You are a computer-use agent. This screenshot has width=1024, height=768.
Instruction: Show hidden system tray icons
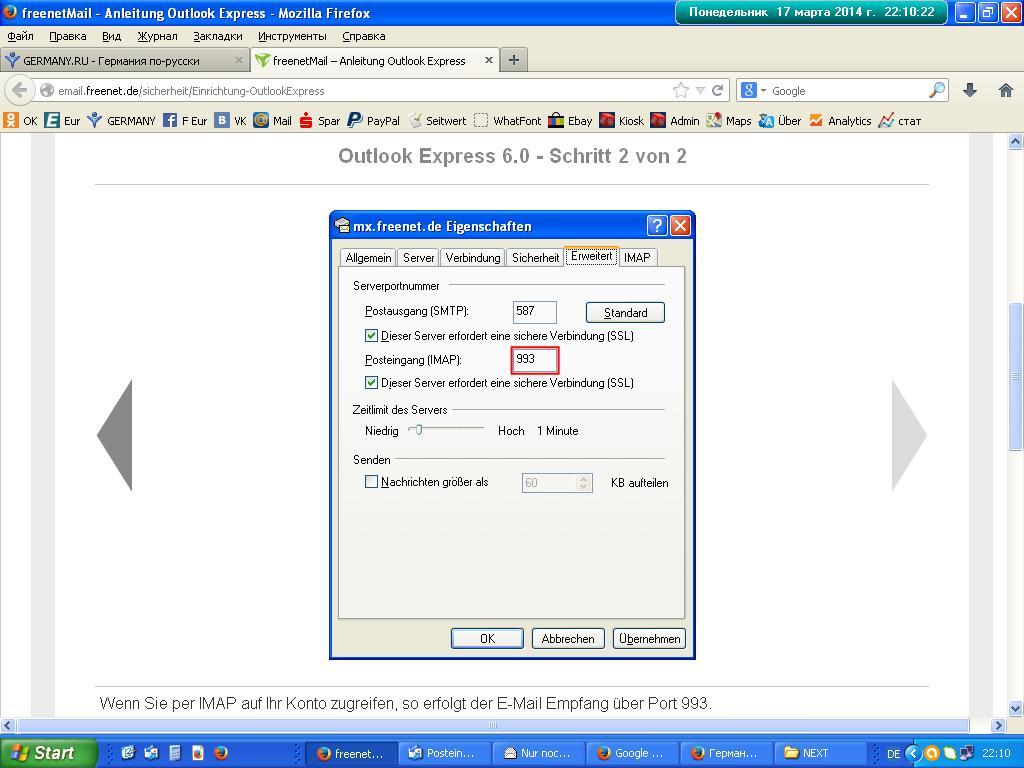(913, 753)
